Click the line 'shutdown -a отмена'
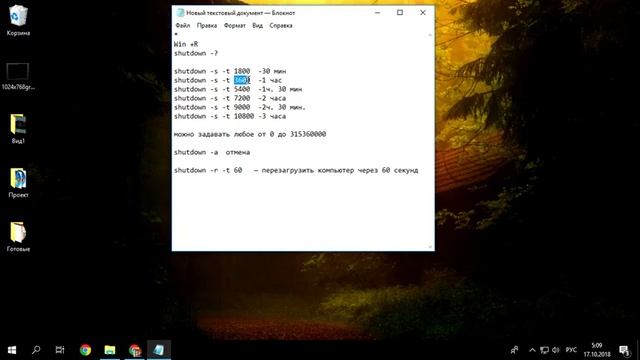640x360 pixels. pos(212,152)
